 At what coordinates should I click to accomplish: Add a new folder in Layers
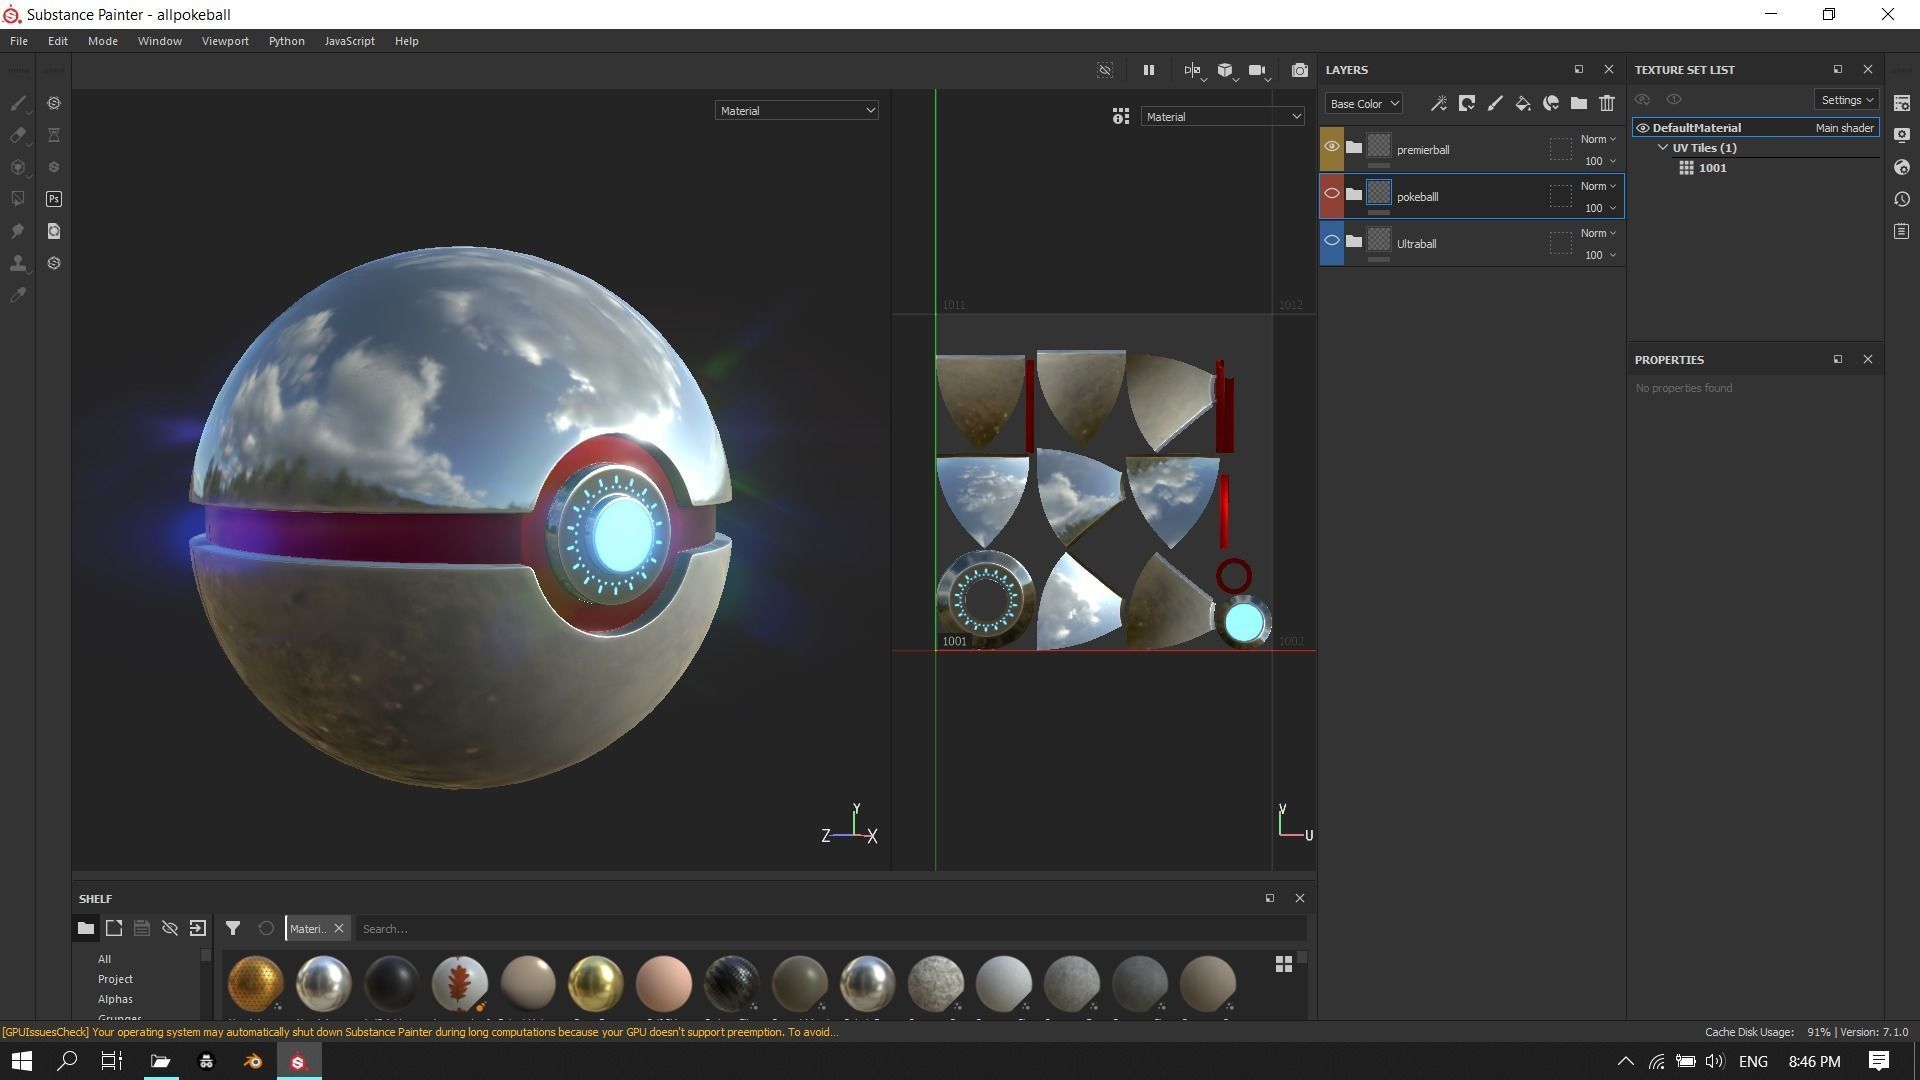pyautogui.click(x=1579, y=103)
